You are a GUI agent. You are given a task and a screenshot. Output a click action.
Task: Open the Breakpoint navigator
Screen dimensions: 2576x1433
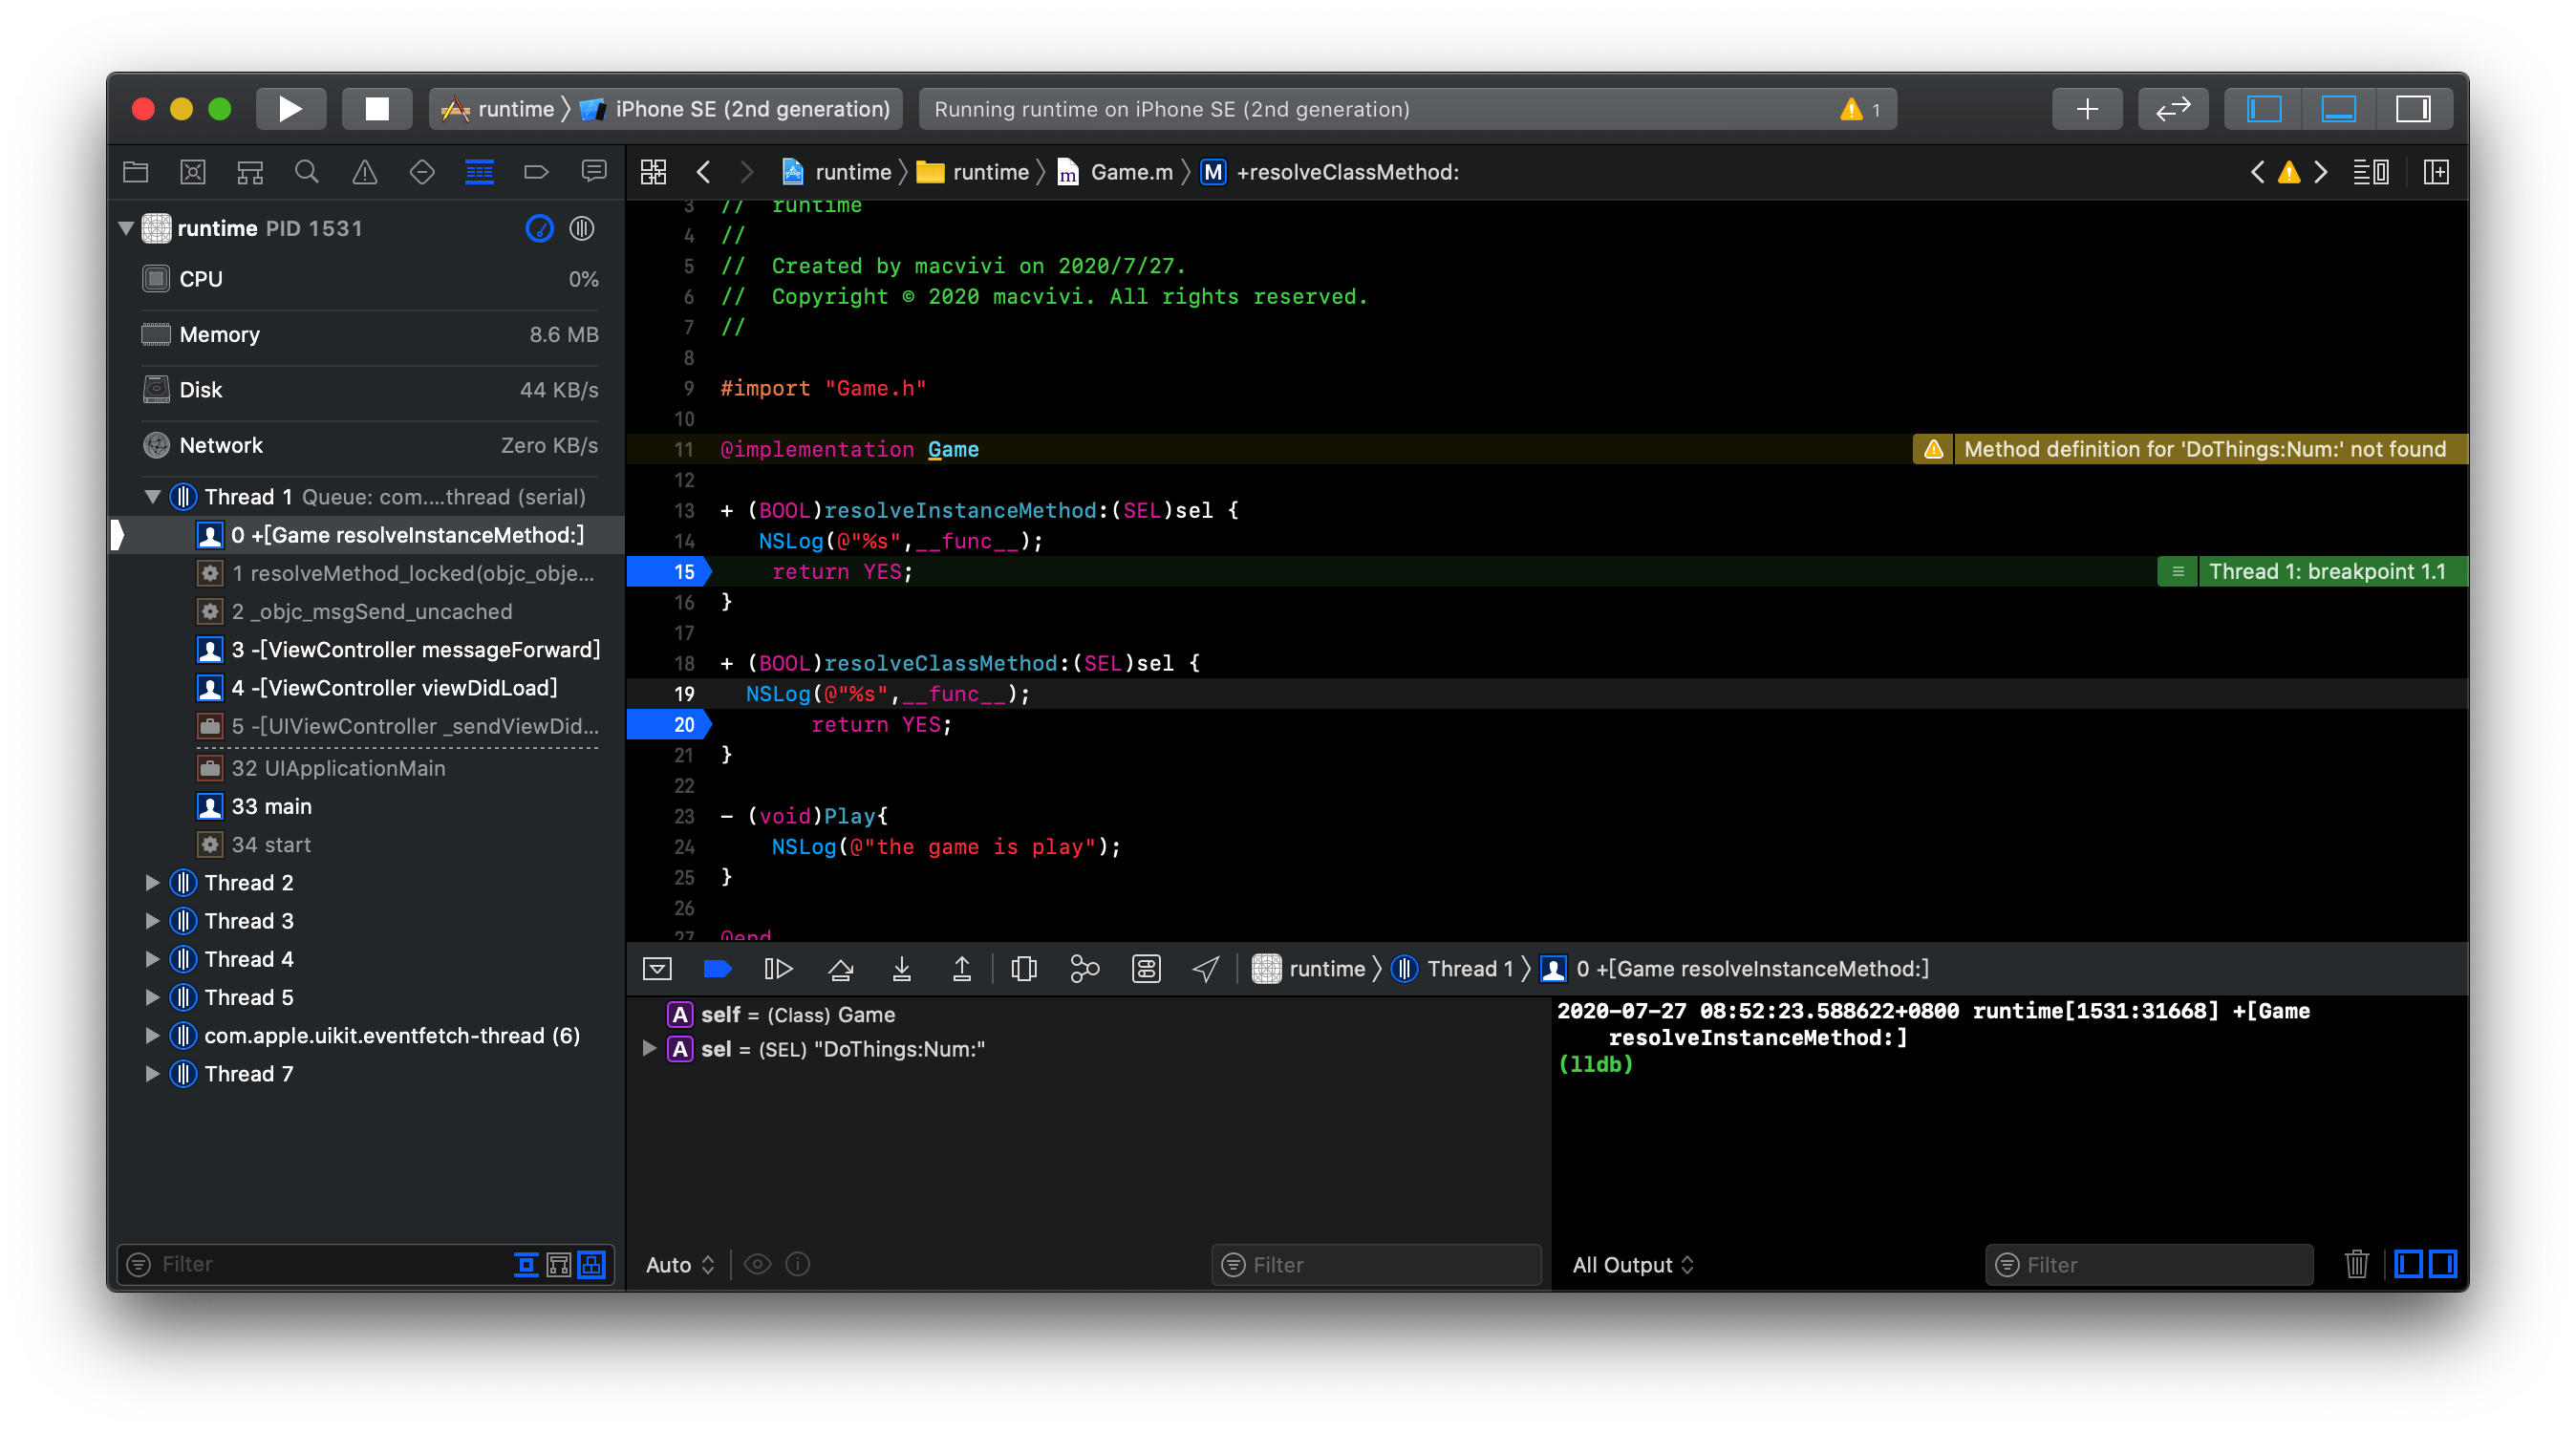point(536,172)
